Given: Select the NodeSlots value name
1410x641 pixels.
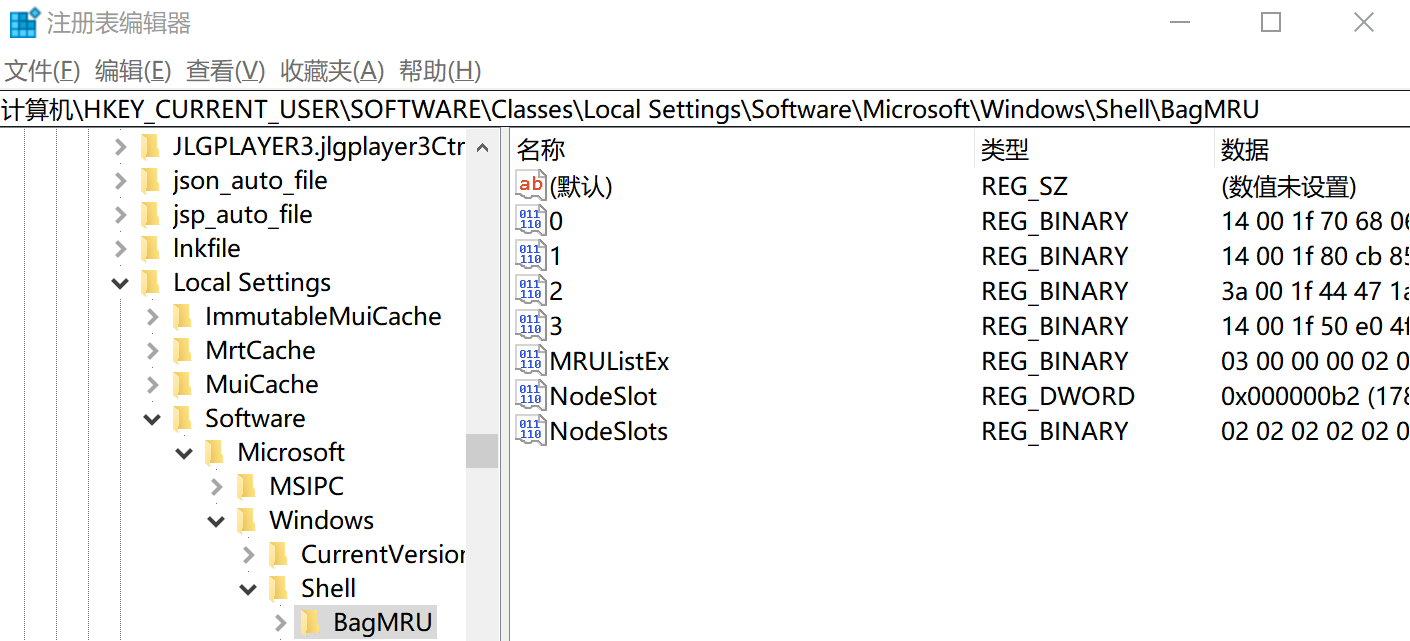Looking at the screenshot, I should pos(608,431).
